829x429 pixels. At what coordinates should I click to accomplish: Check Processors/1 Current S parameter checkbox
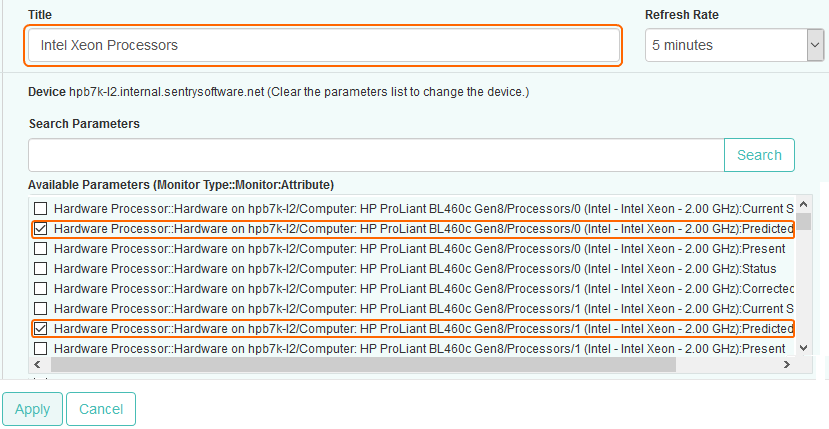(x=41, y=308)
